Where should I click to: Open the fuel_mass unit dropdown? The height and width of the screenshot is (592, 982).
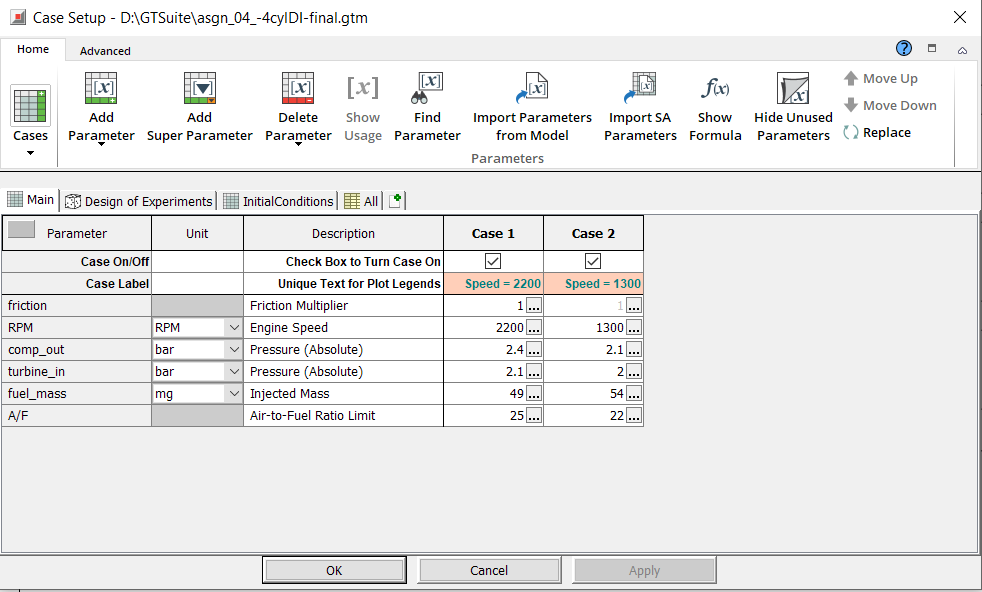tap(234, 393)
